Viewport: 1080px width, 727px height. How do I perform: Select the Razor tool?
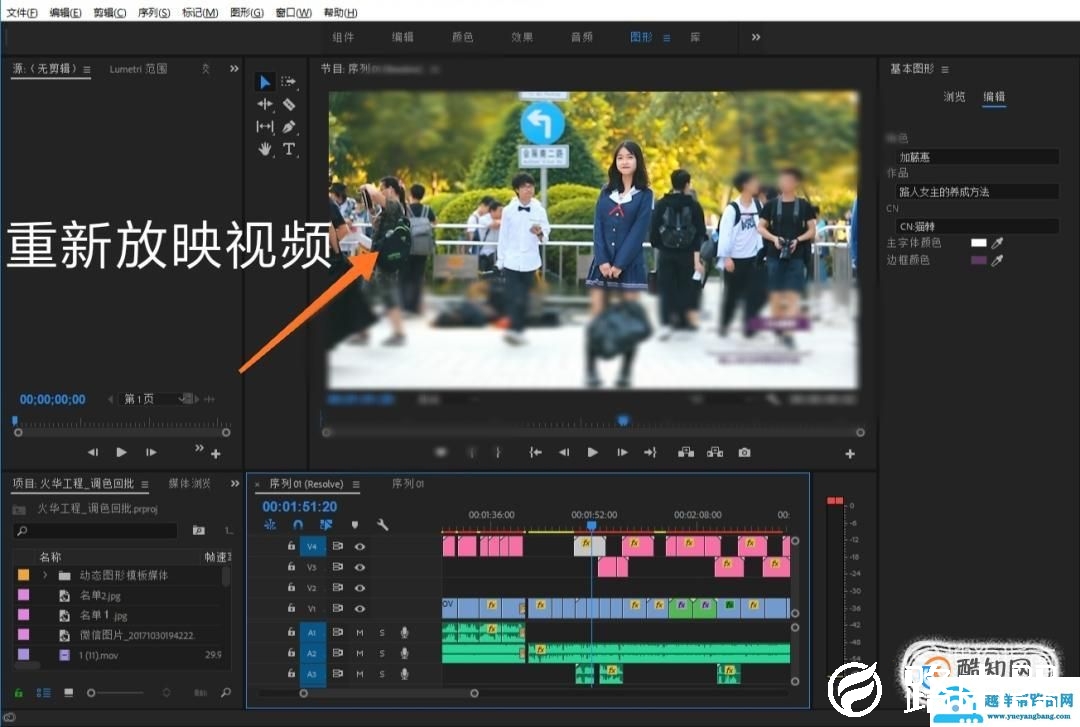[x=291, y=104]
